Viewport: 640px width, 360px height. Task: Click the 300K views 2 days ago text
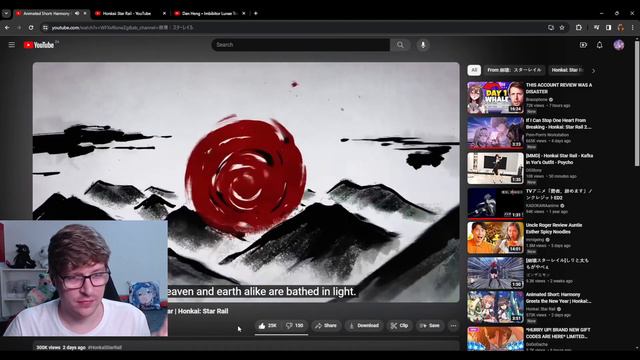[61, 348]
